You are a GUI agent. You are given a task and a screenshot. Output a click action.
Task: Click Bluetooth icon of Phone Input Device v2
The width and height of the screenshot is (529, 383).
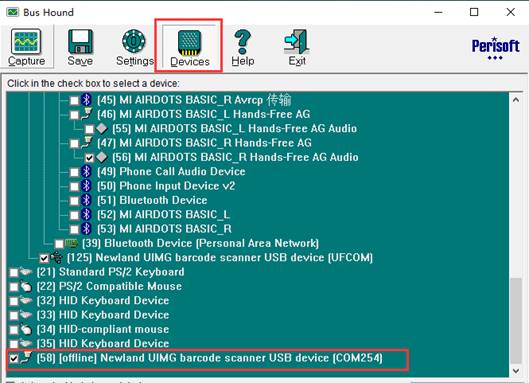(x=87, y=186)
